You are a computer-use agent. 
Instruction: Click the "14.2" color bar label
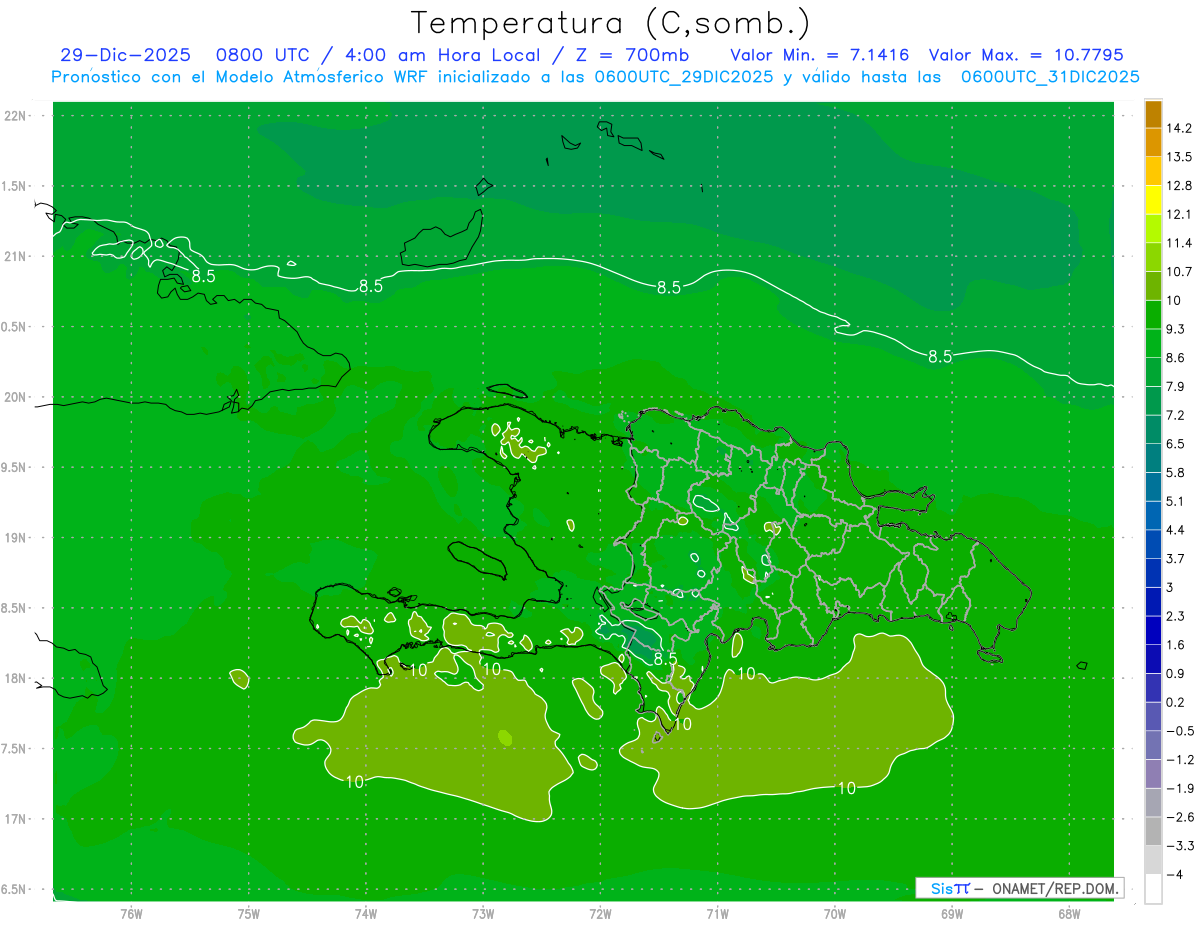pyautogui.click(x=1179, y=128)
